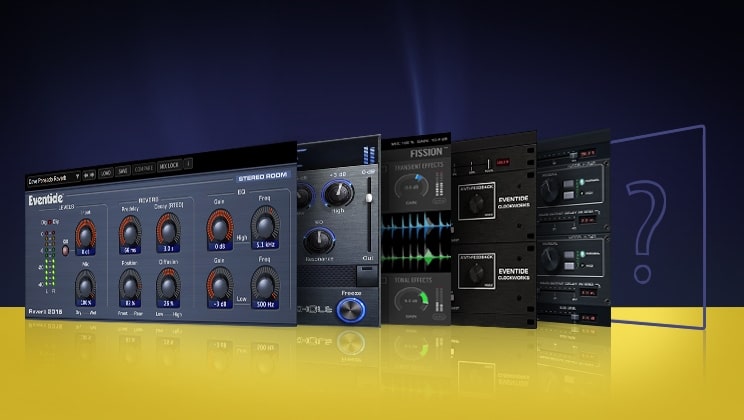Click the waveform display in Fission
The width and height of the screenshot is (744, 420).
click(x=417, y=242)
